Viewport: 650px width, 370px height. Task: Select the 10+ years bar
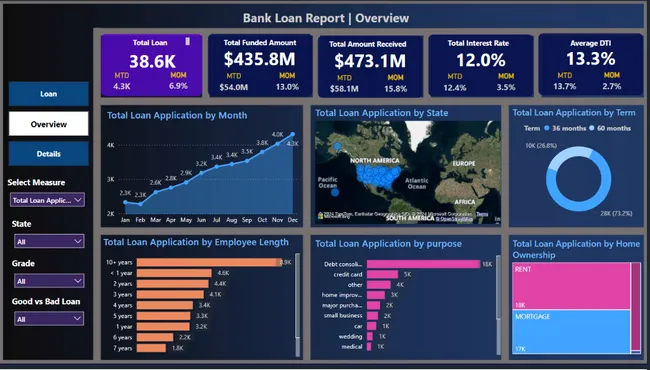click(x=209, y=262)
